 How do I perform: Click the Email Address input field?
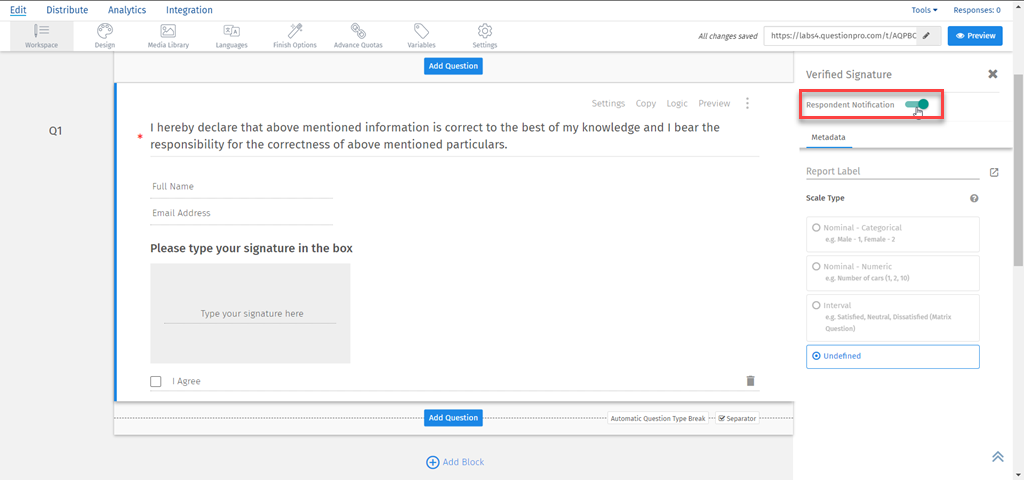pyautogui.click(x=242, y=213)
